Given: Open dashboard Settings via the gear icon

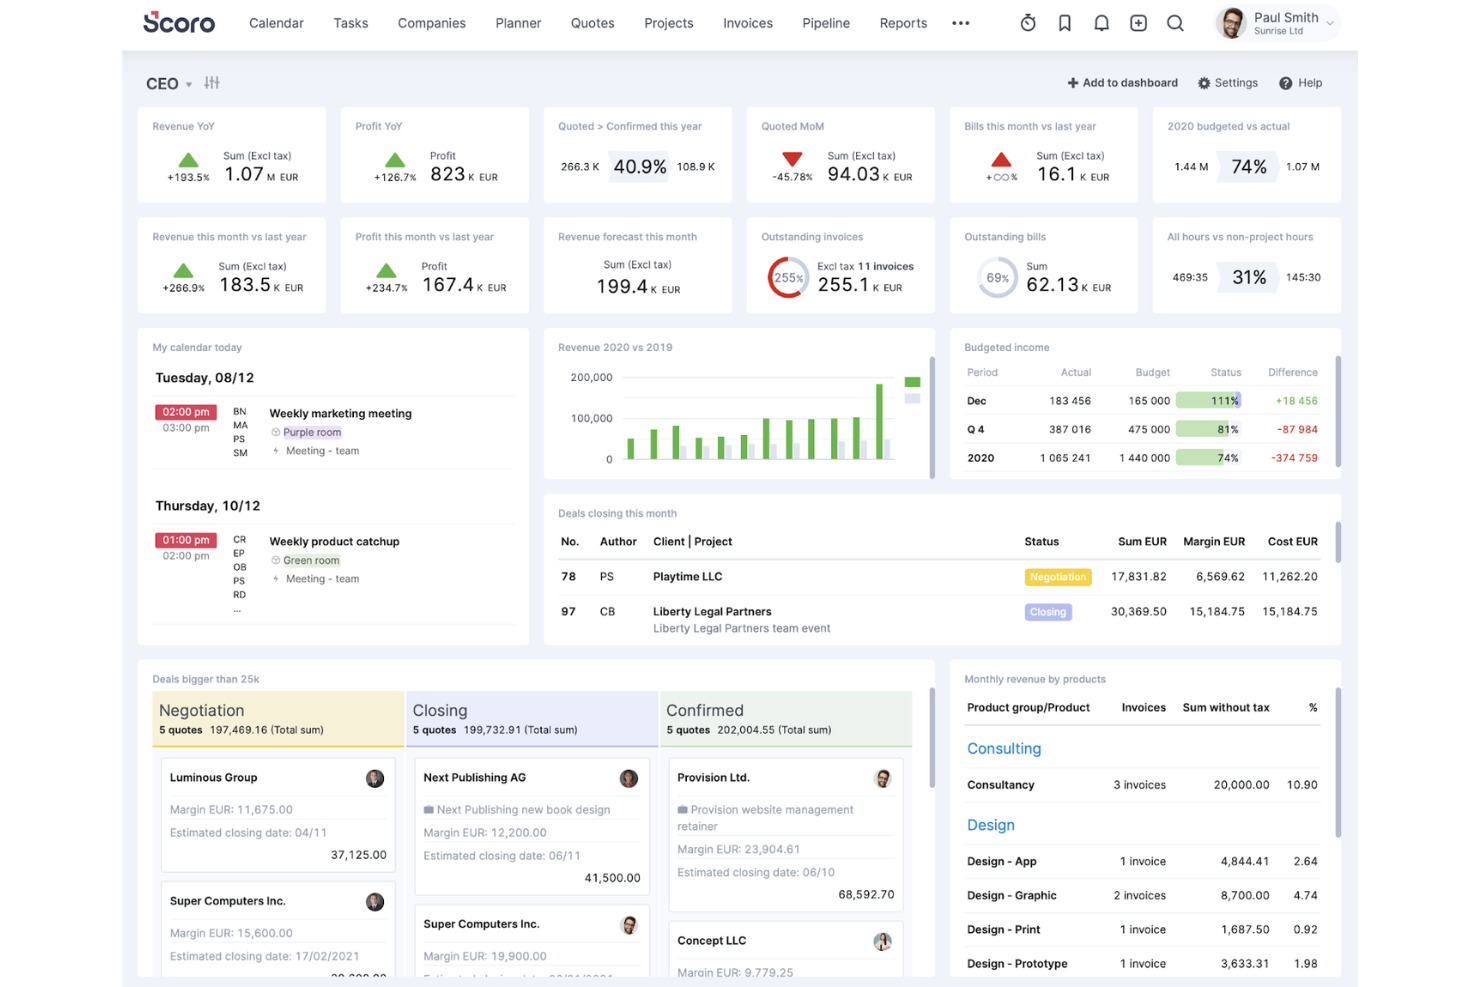Looking at the screenshot, I should point(1228,83).
